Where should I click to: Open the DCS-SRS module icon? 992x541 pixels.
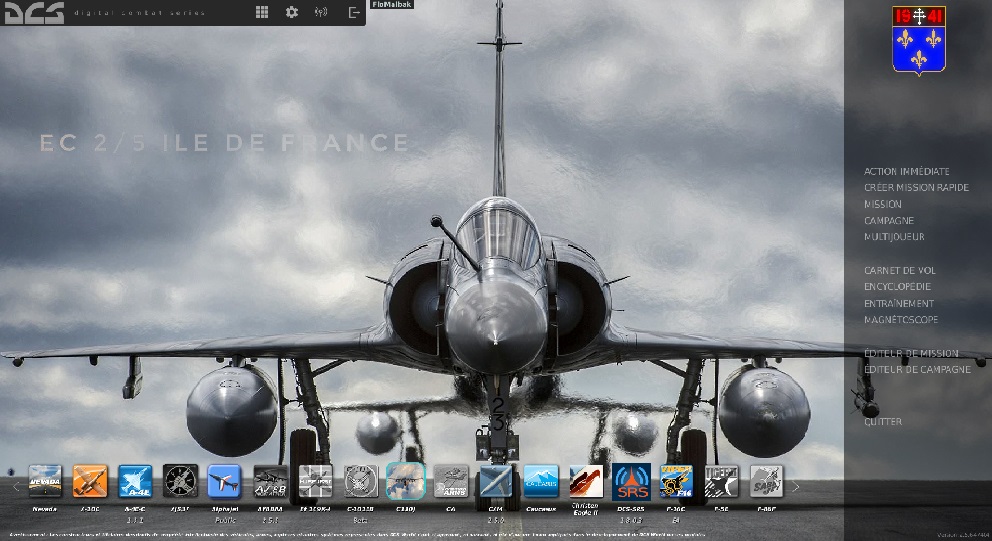click(631, 481)
